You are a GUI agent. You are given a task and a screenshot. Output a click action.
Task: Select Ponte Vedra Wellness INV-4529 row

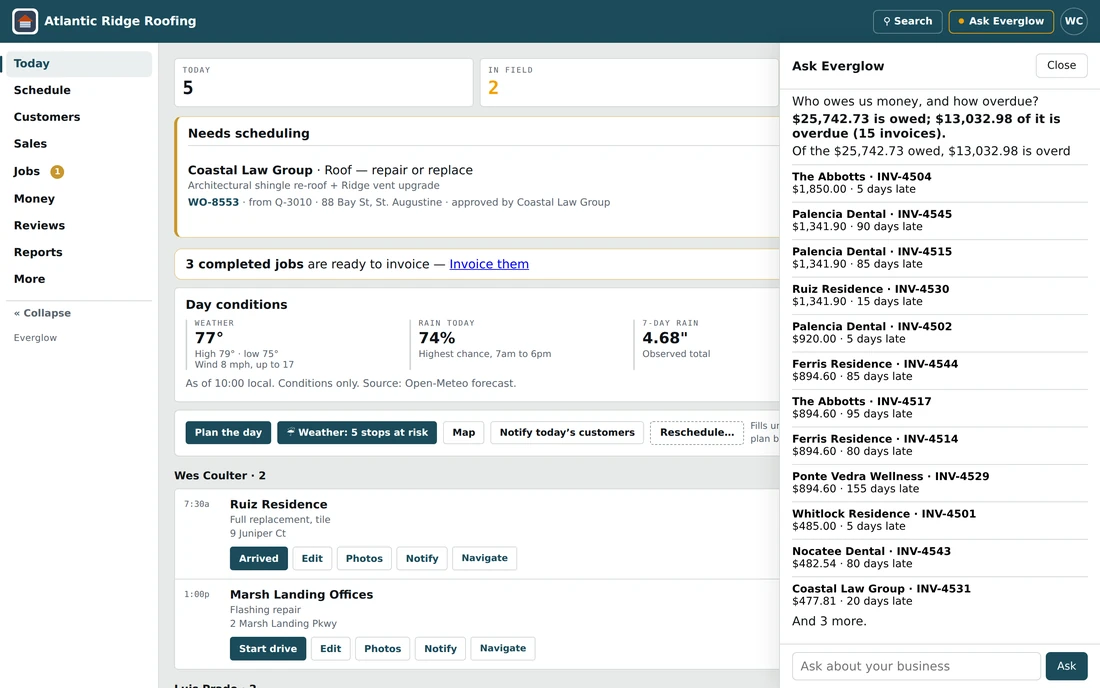tap(940, 483)
